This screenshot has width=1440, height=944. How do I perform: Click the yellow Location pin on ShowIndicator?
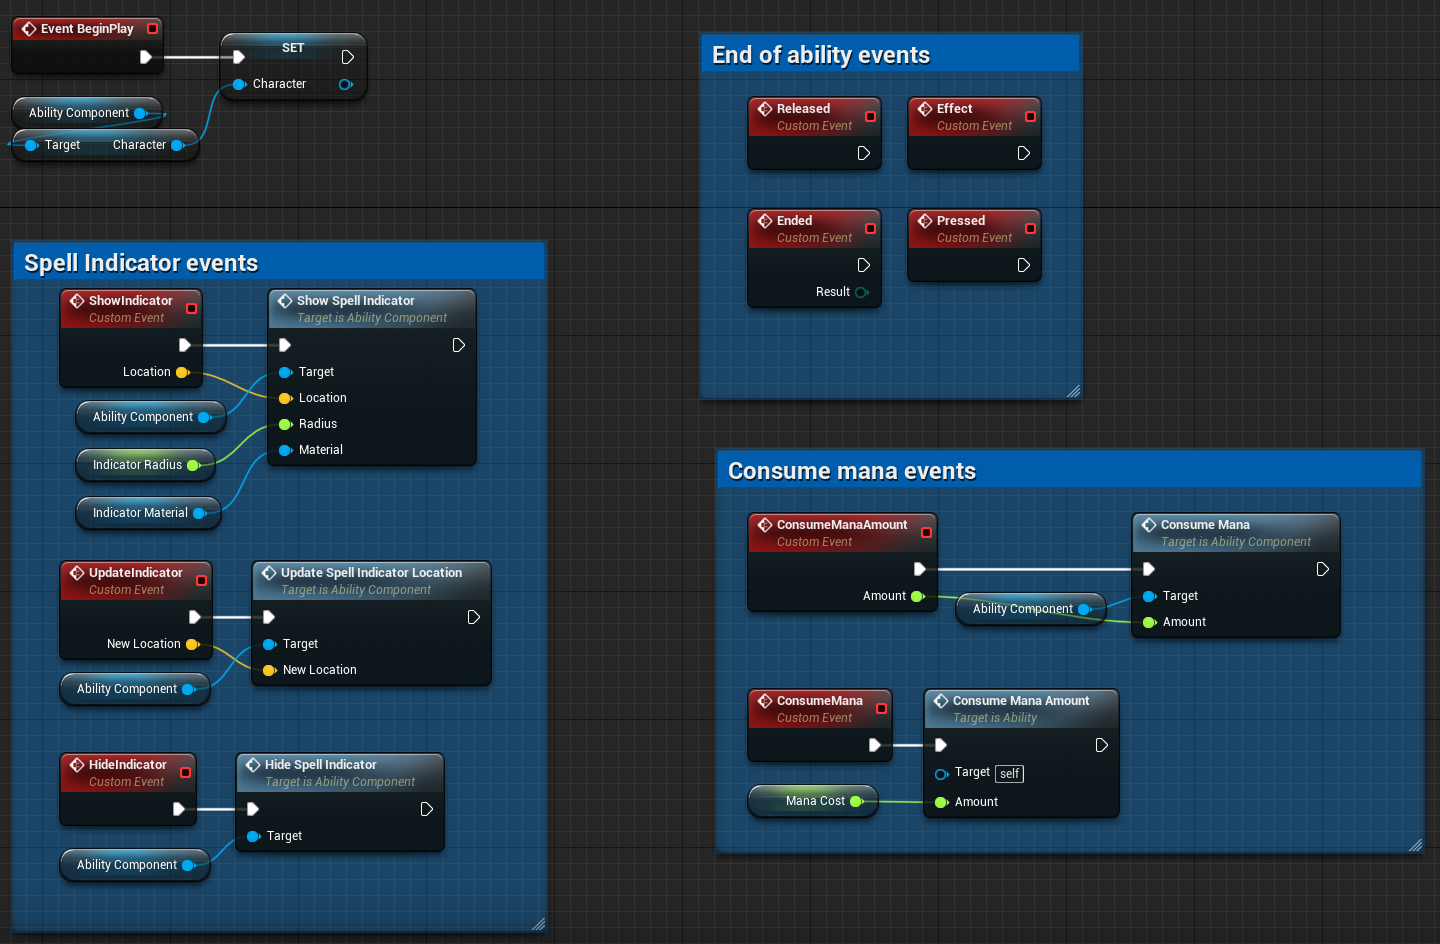click(x=182, y=372)
